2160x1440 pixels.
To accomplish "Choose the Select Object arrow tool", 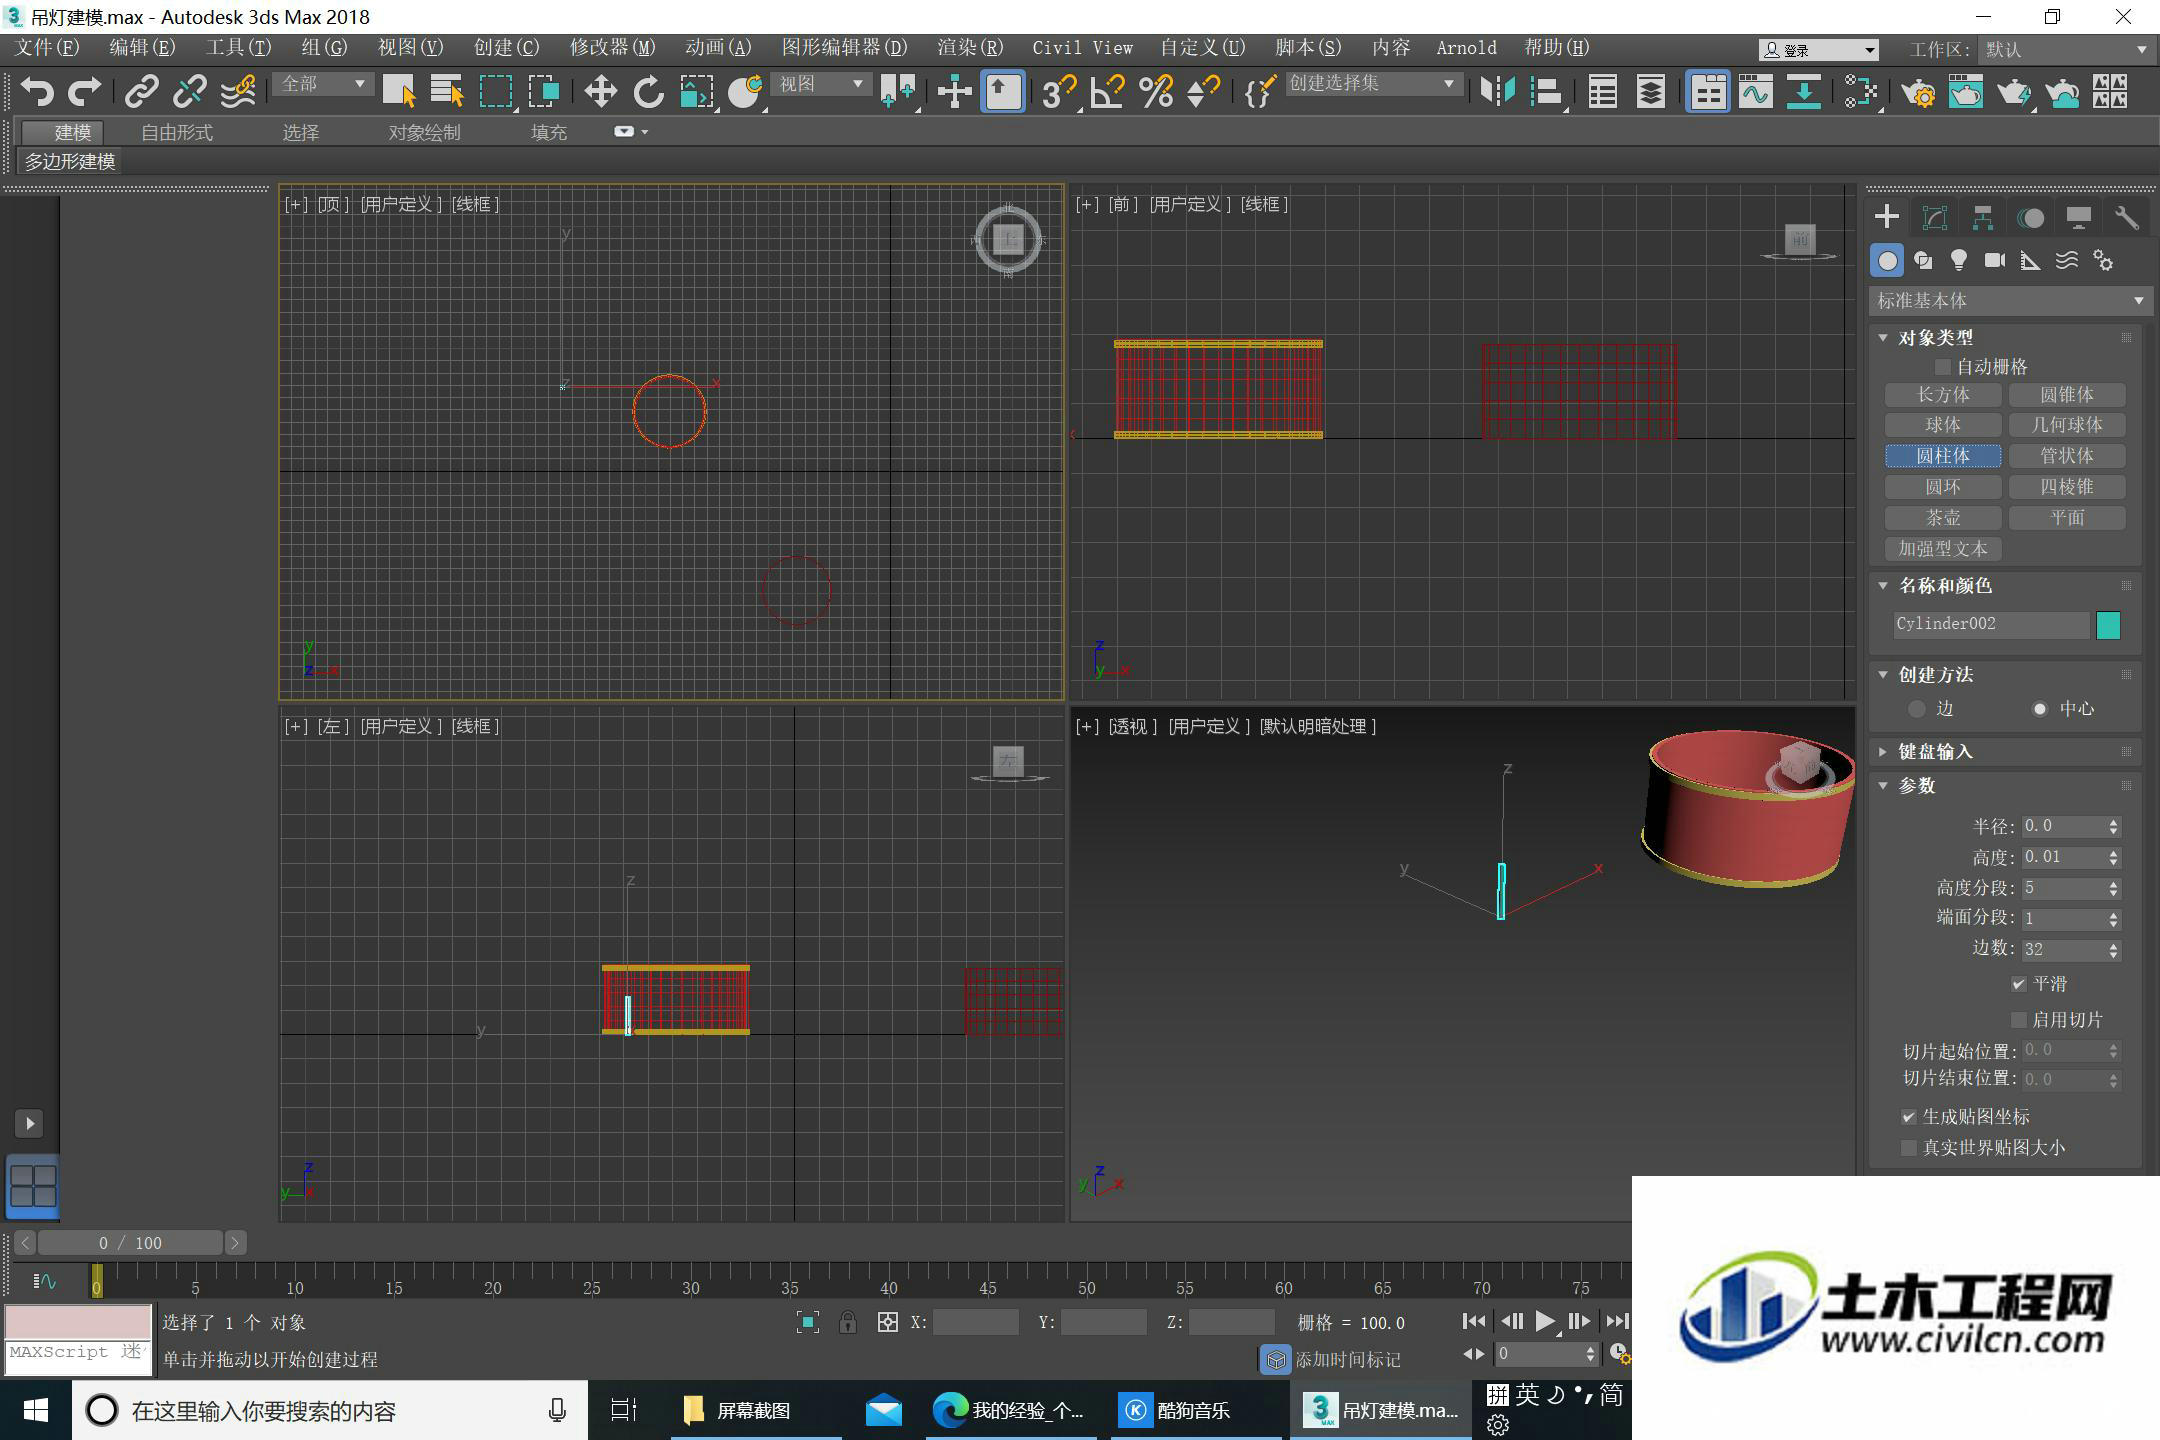I will pos(399,92).
